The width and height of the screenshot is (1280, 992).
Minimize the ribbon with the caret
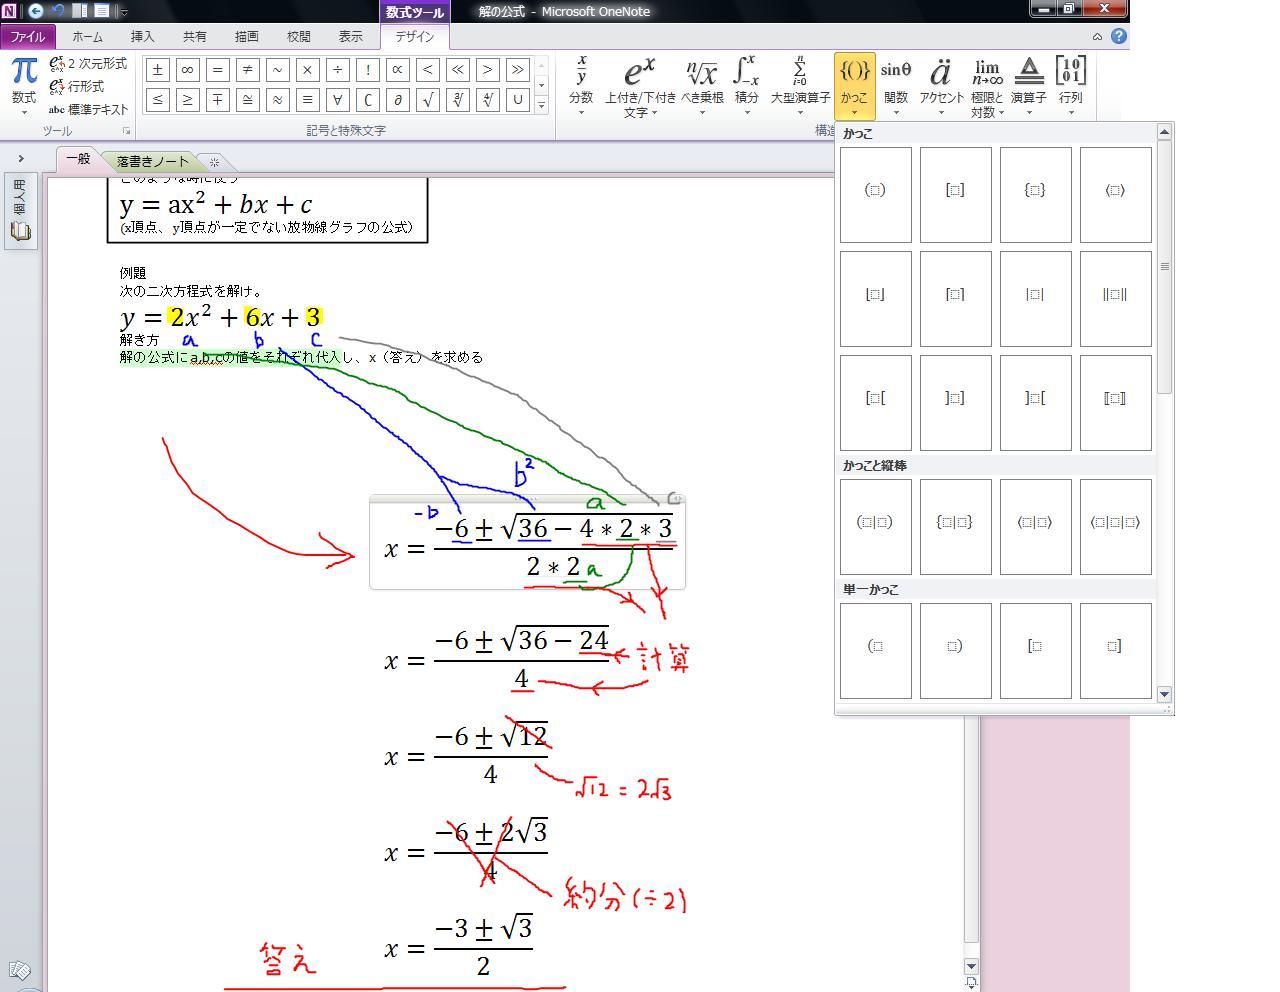pyautogui.click(x=1098, y=36)
